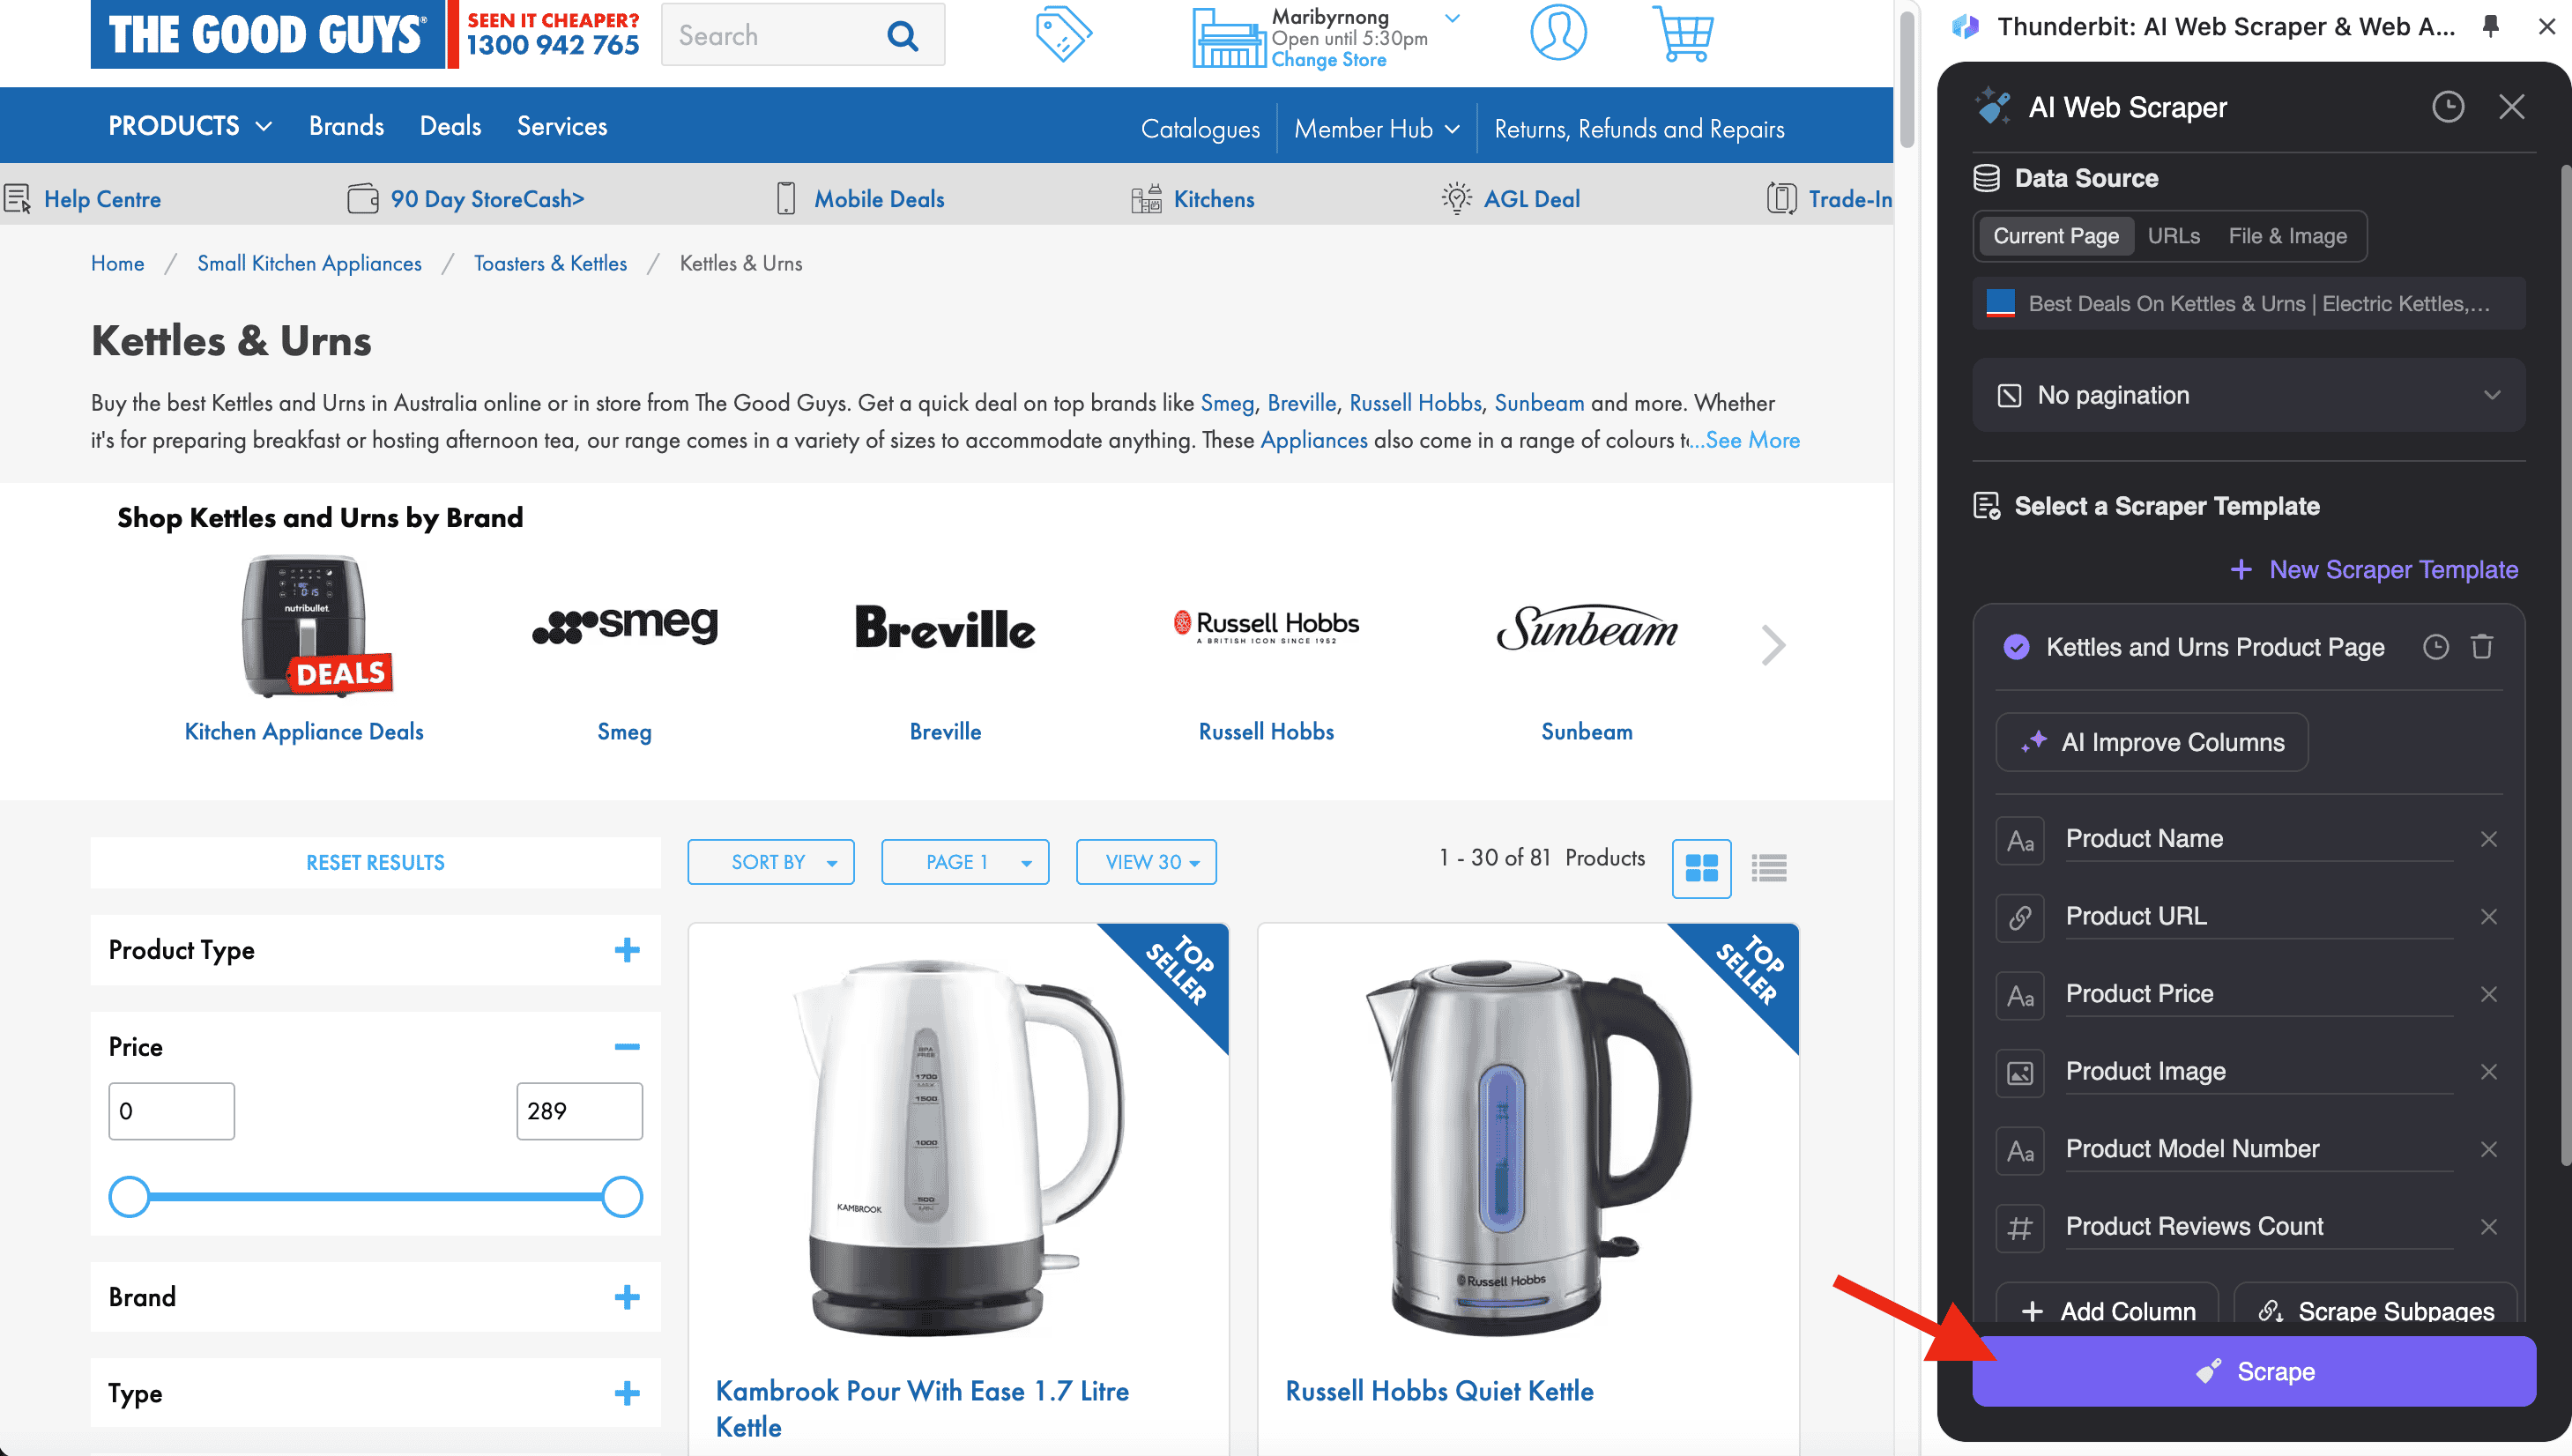Expand the Brand filter section

click(x=627, y=1297)
